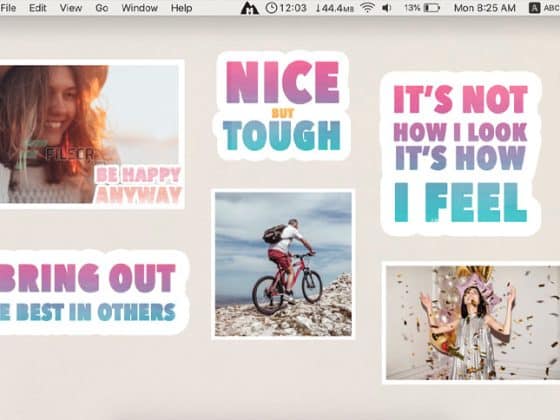Select the confetti celebration photo
Screen dimensions: 560x420
pyautogui.click(x=471, y=322)
